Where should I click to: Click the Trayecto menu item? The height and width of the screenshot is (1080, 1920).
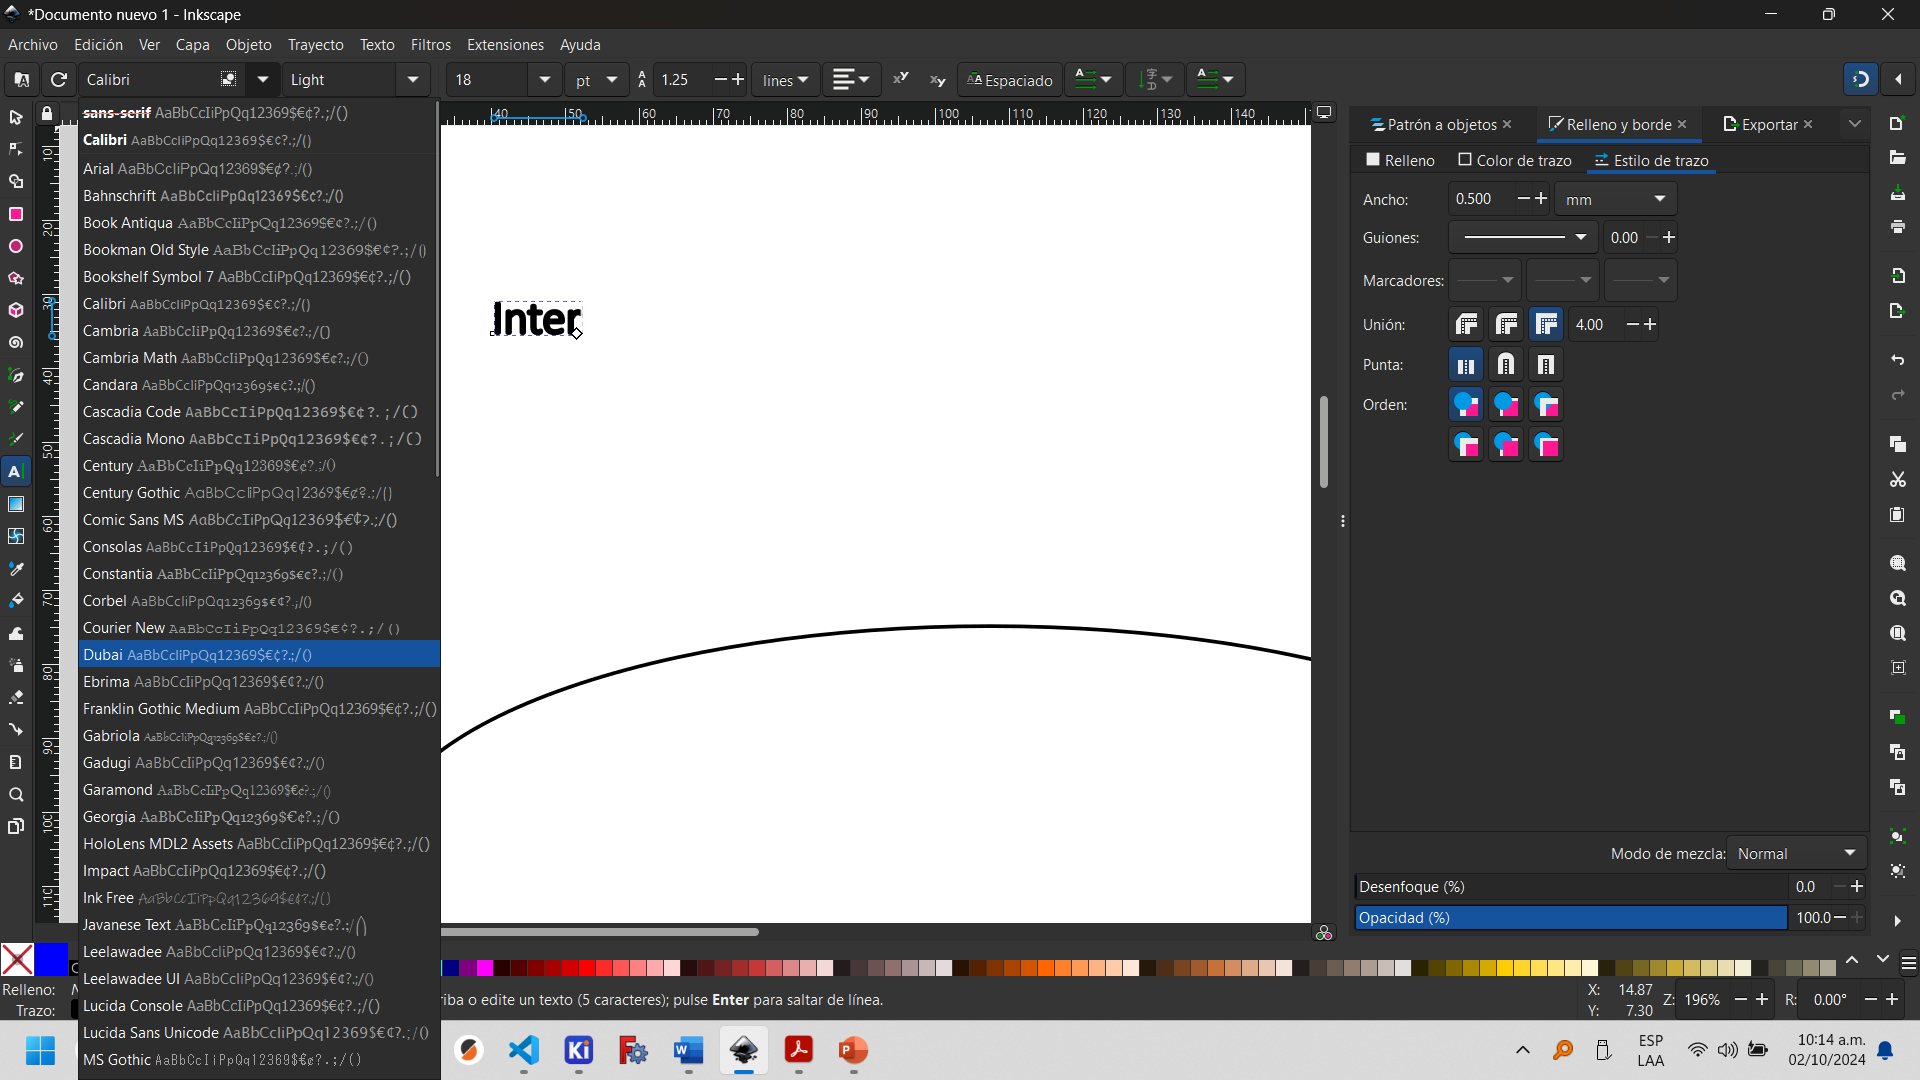314,45
